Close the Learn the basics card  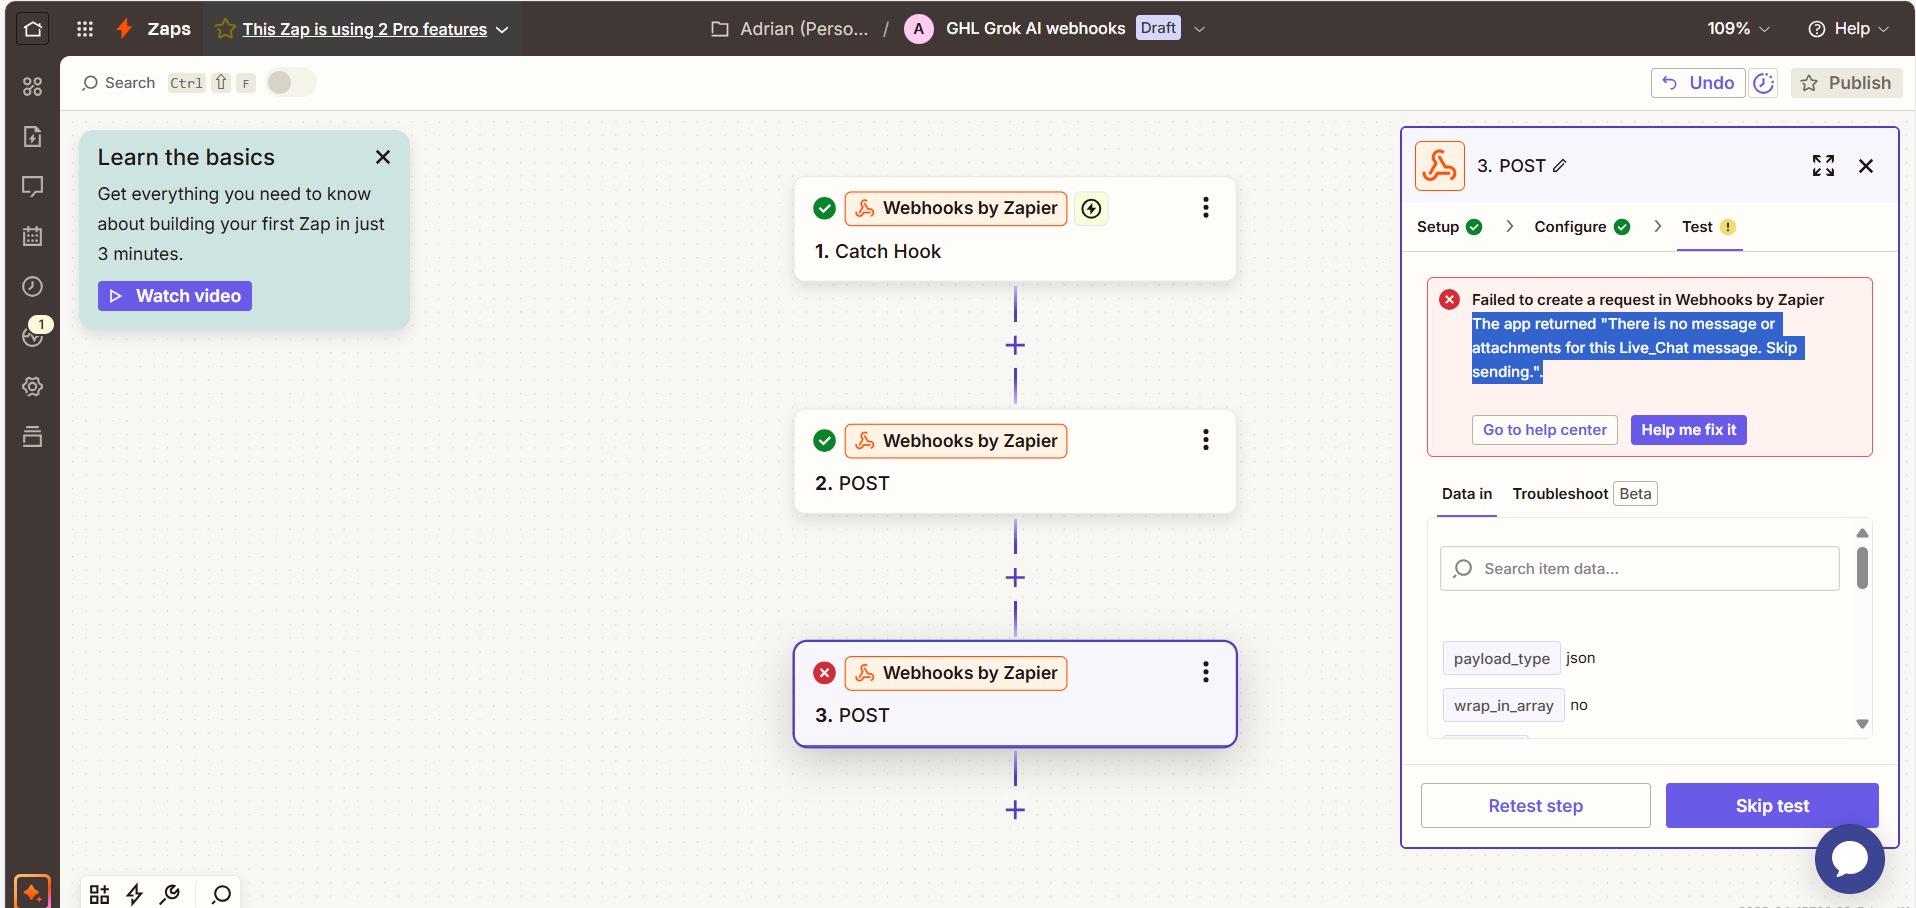(x=383, y=158)
